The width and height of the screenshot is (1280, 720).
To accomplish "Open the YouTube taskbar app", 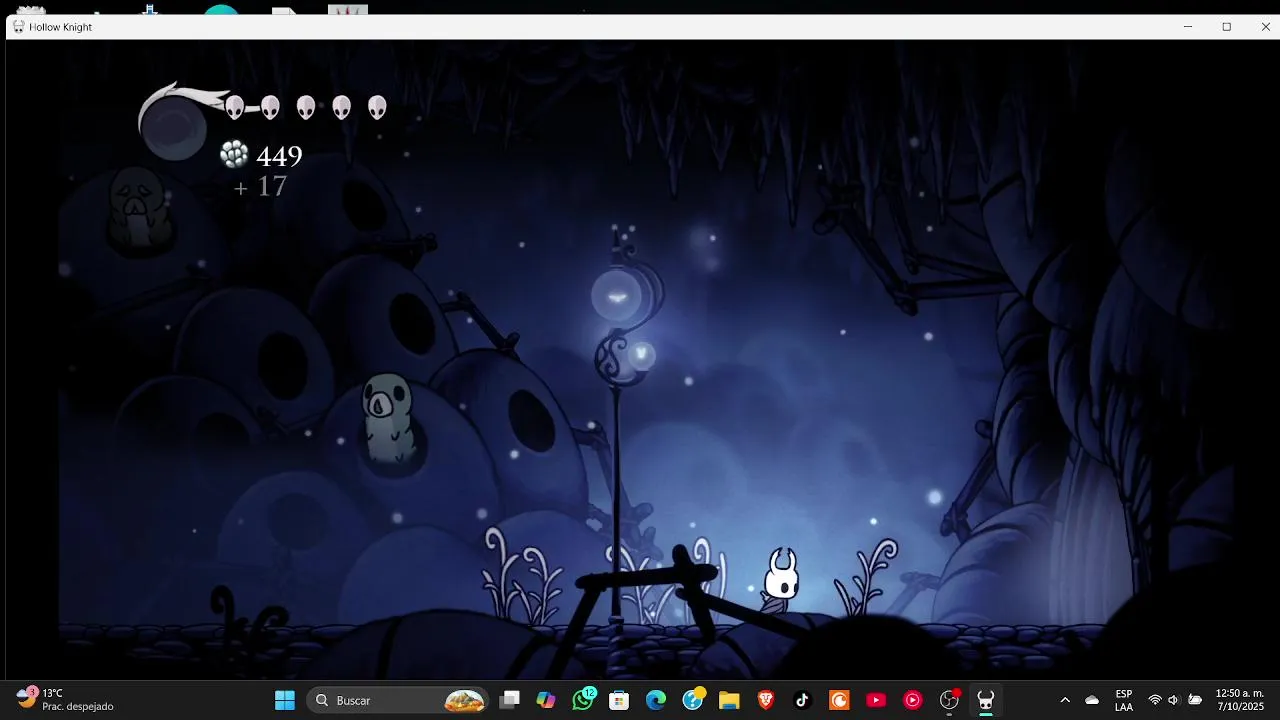I will tap(876, 700).
